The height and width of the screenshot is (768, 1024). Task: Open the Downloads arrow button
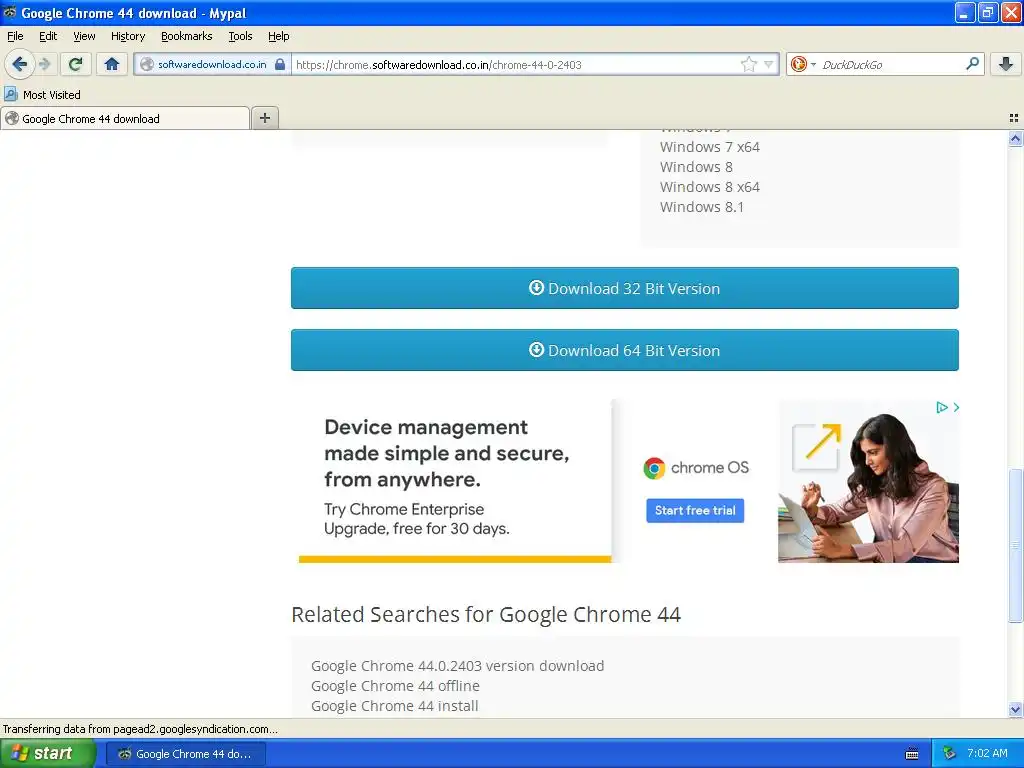coord(1006,64)
